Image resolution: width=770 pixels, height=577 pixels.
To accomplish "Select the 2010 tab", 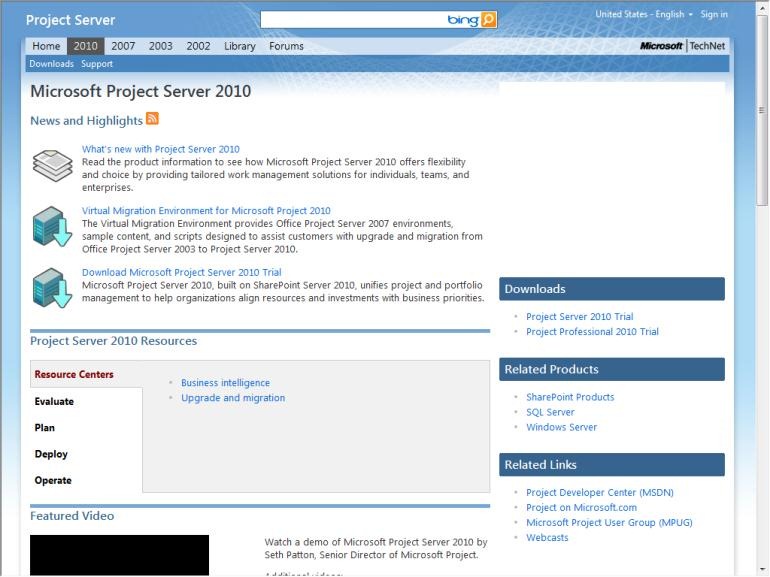I will 85,46.
